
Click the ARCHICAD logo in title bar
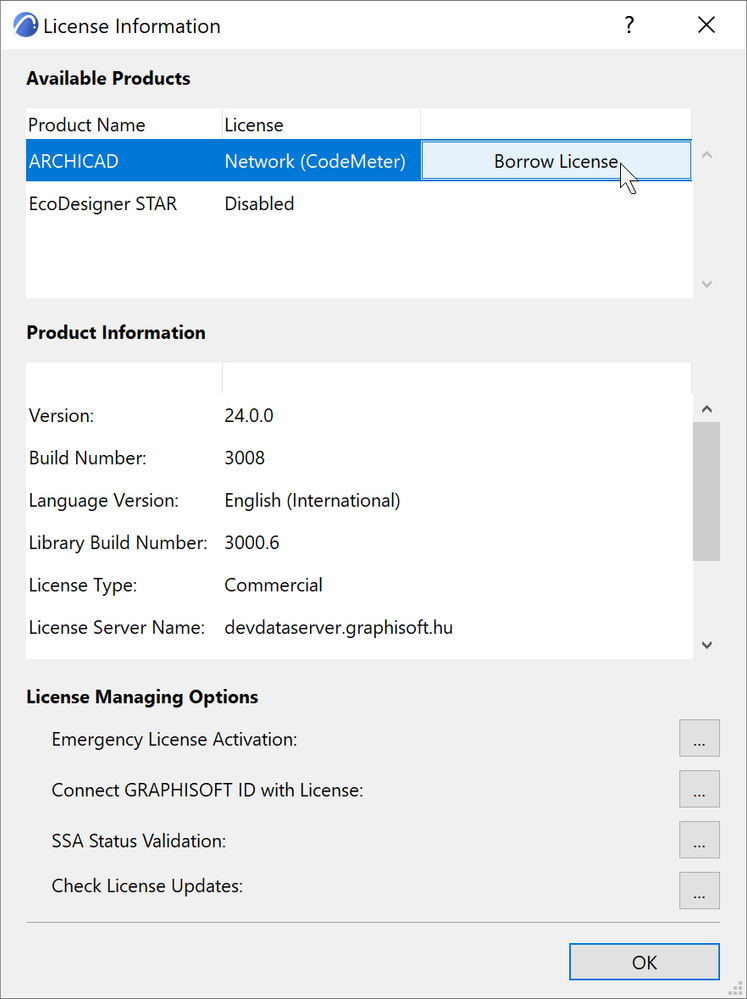(x=26, y=26)
